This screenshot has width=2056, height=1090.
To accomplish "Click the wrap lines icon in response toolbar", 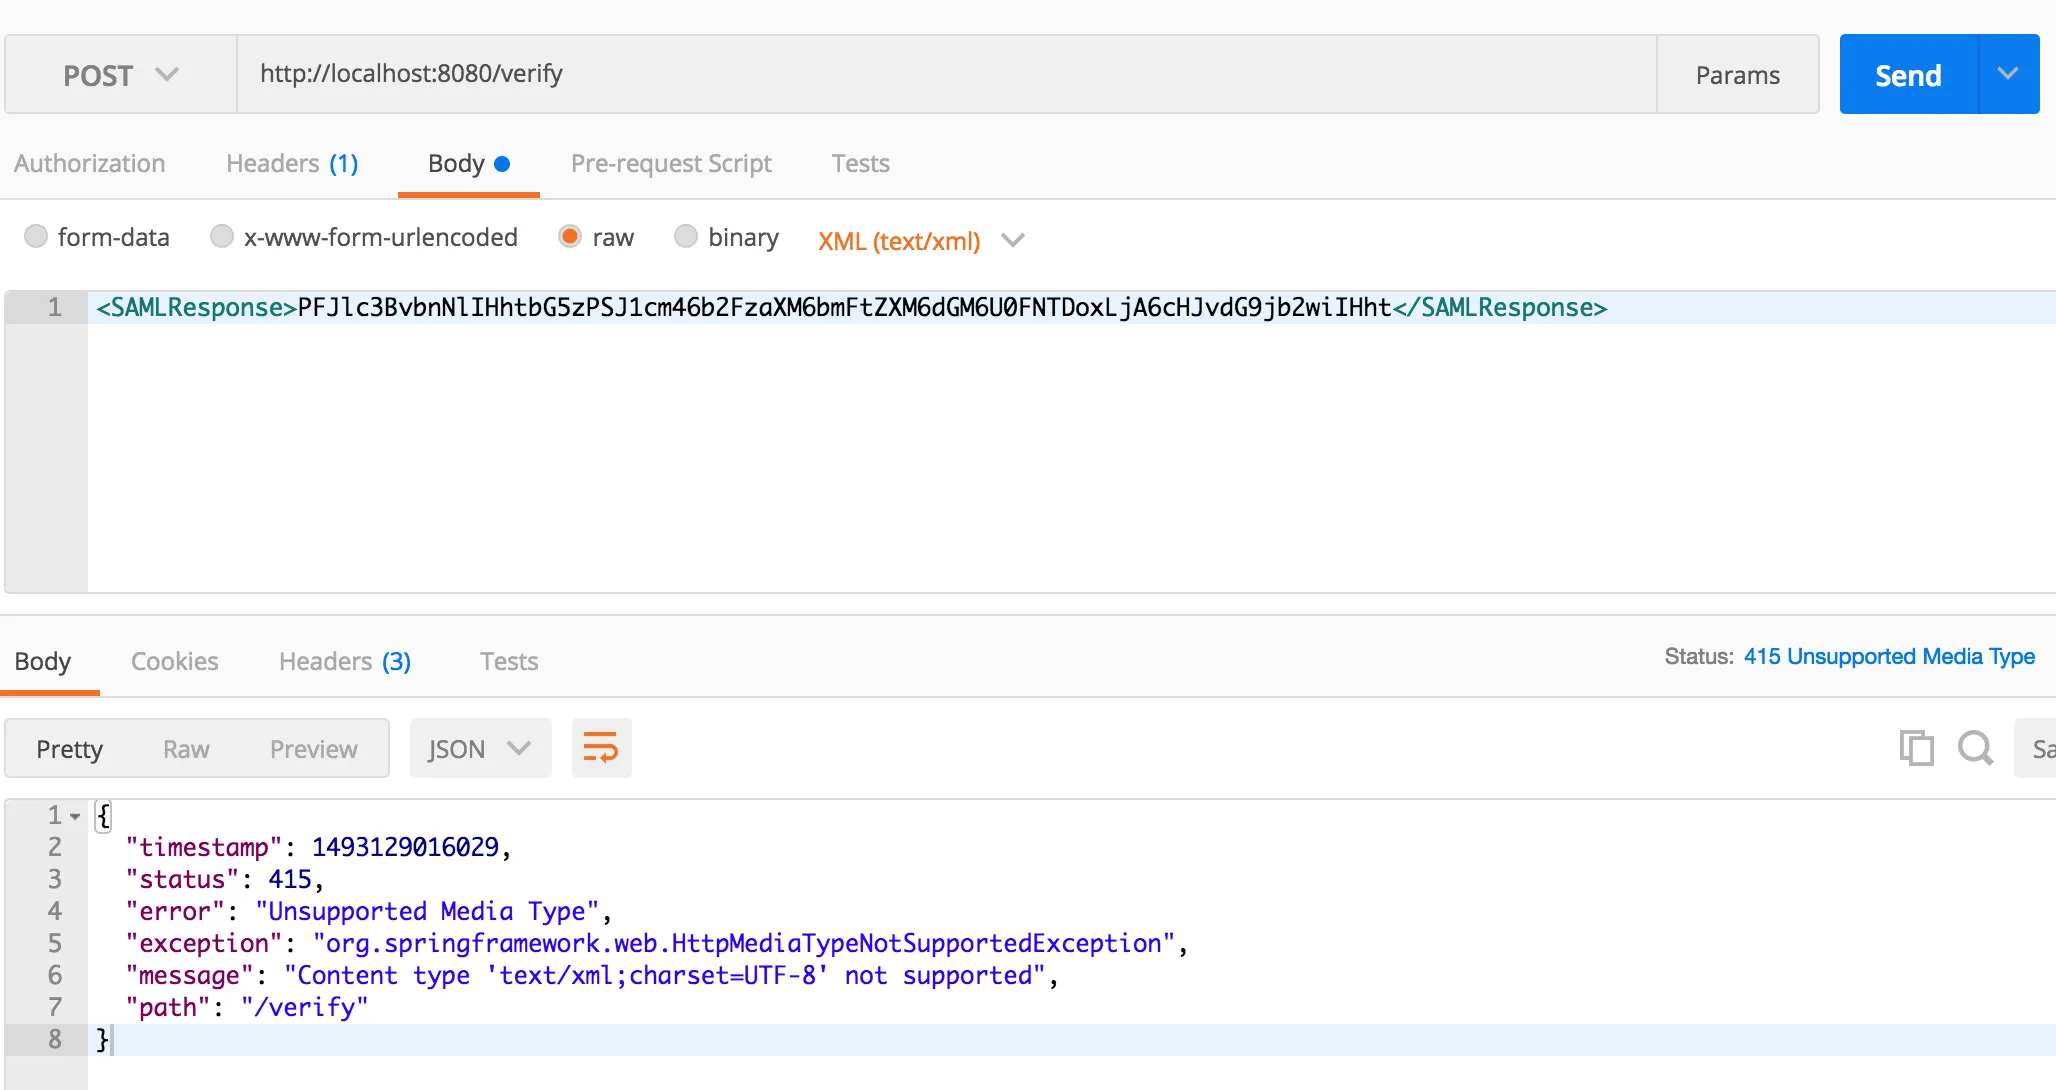I will tap(601, 748).
